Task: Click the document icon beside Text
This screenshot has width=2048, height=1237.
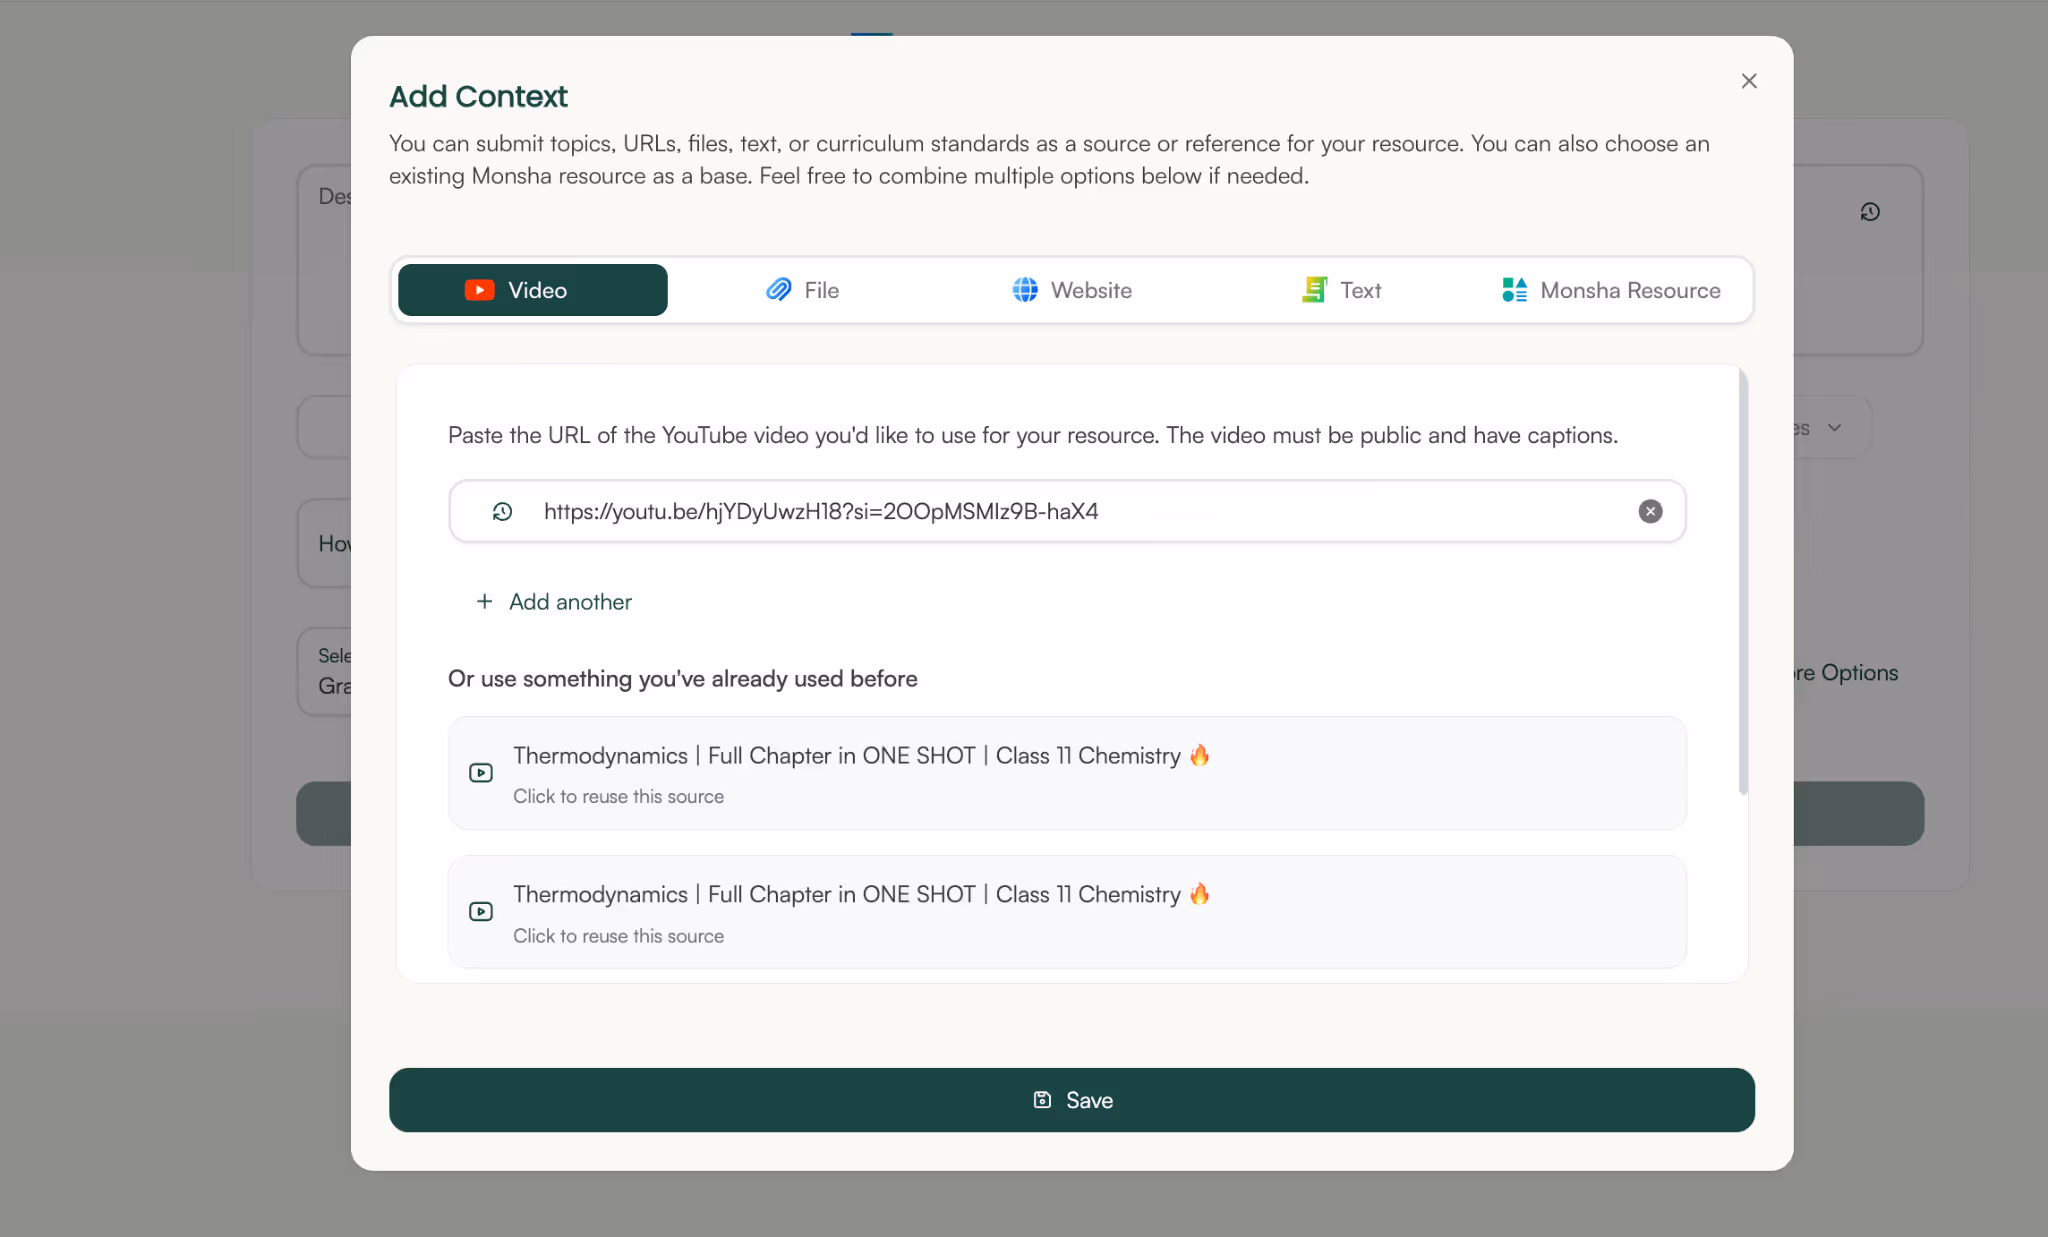Action: point(1313,290)
